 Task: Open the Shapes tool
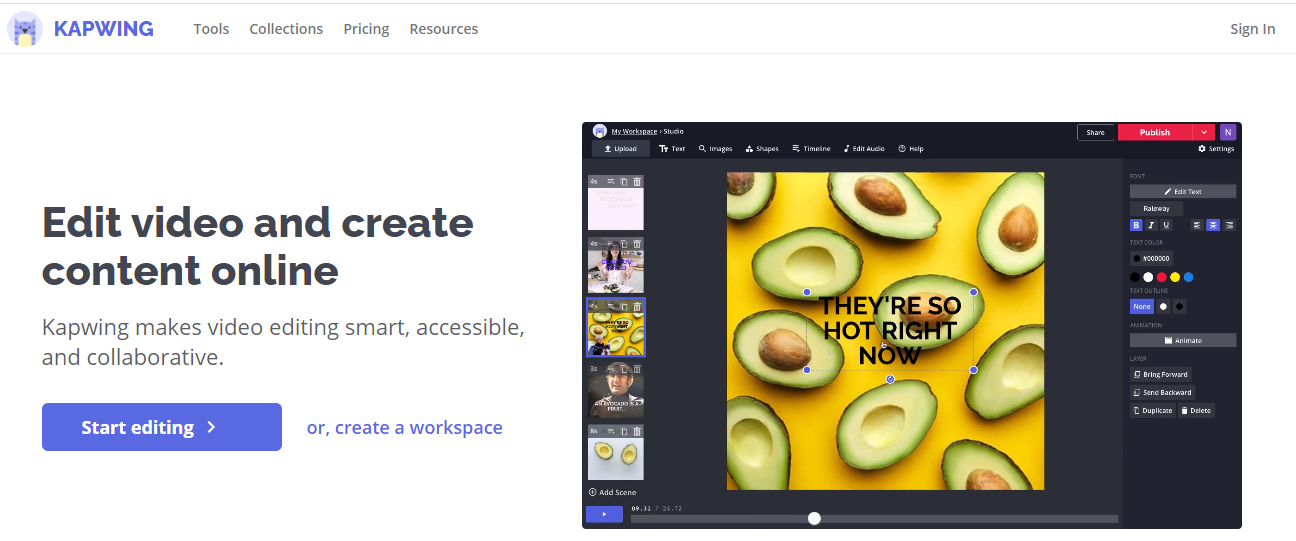pos(762,148)
